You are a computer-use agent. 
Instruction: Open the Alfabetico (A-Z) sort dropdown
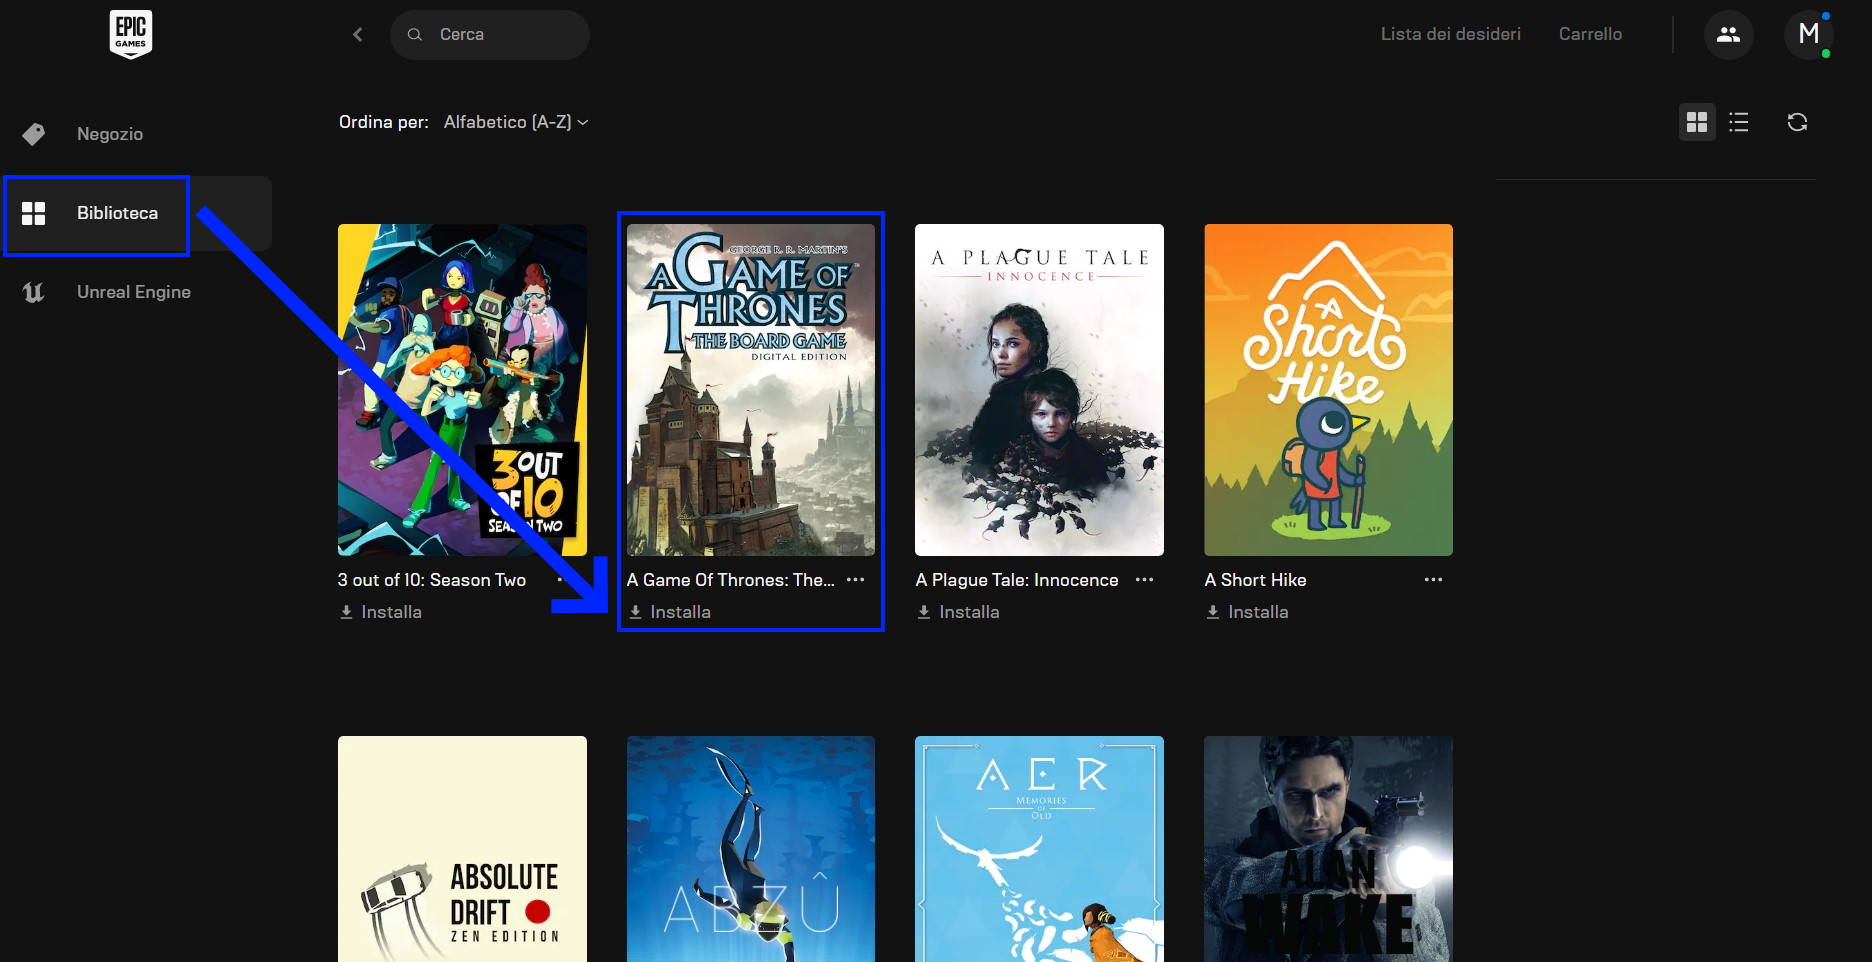pos(515,122)
